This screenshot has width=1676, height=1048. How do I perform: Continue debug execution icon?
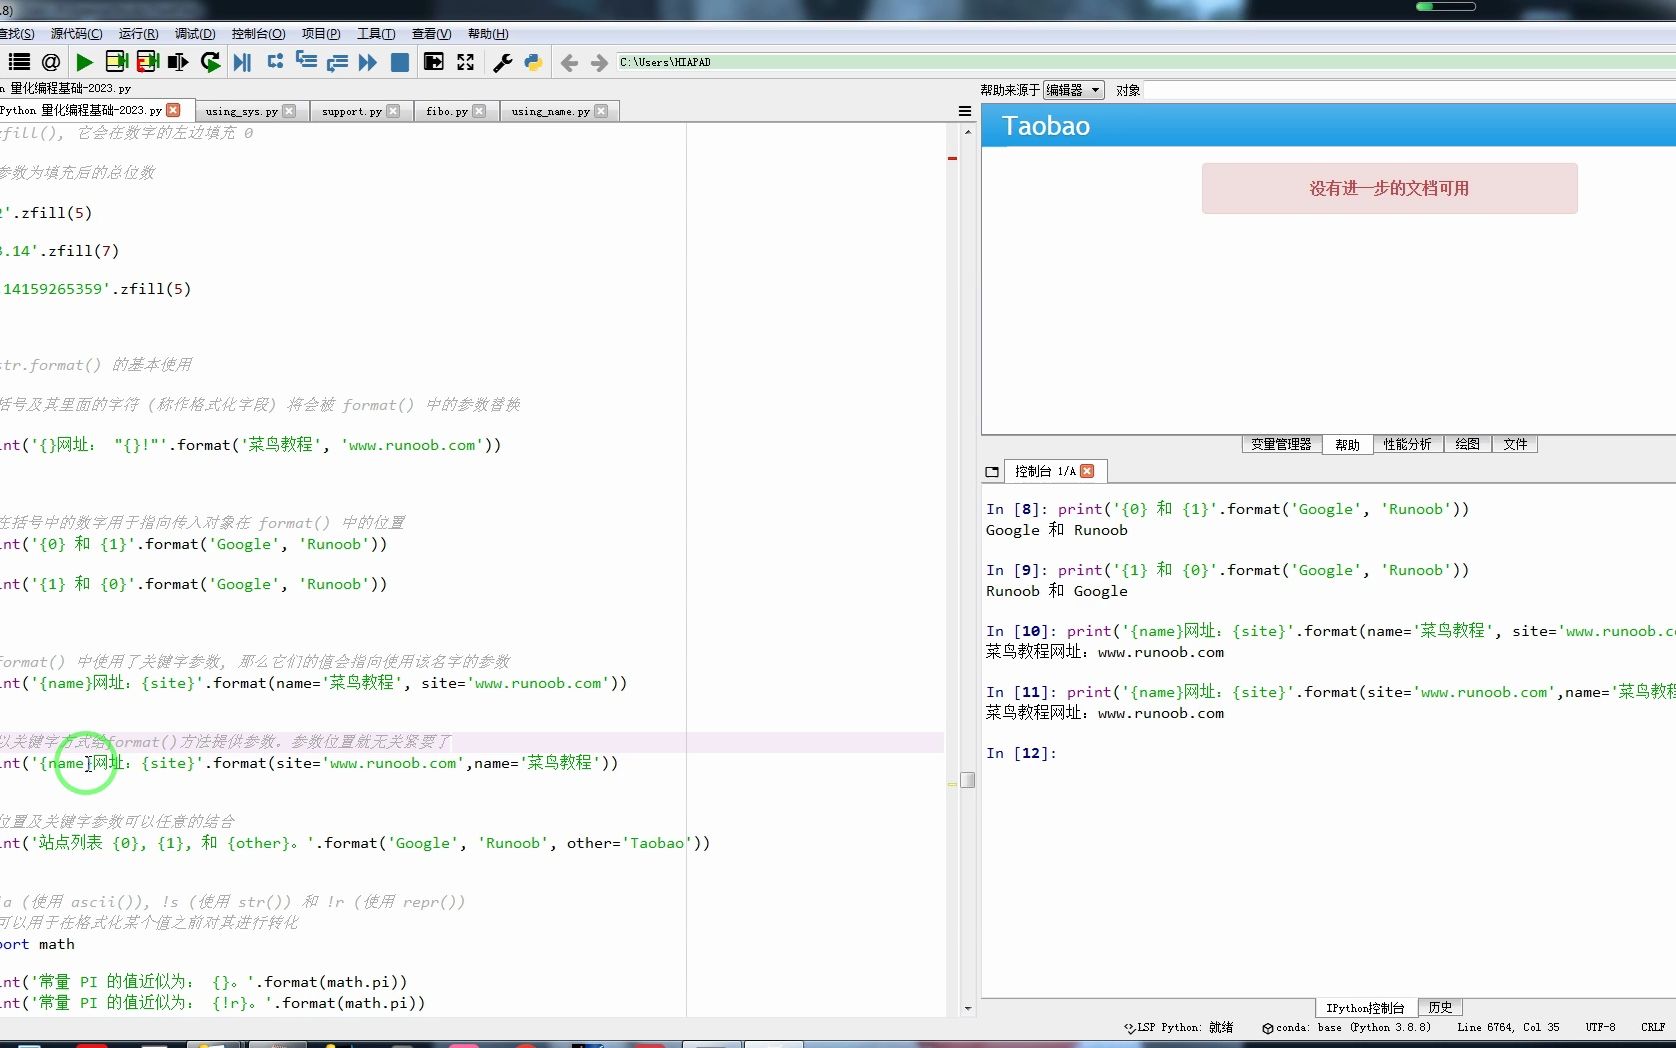[x=368, y=62]
